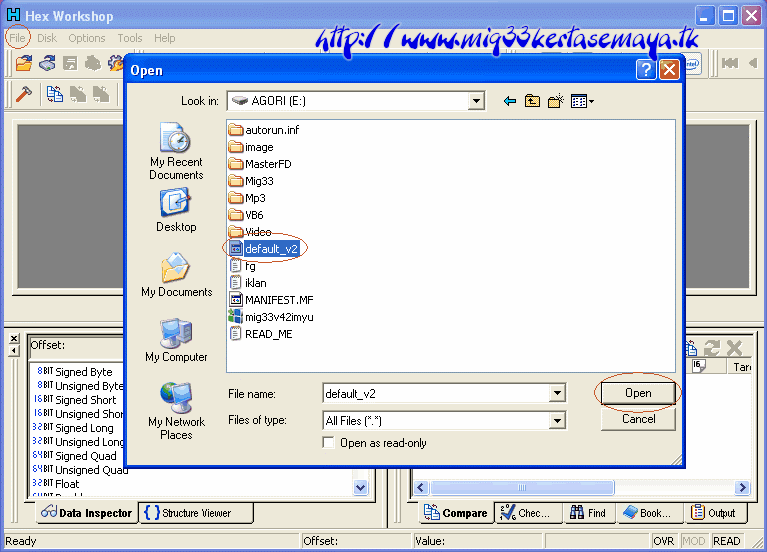This screenshot has height=552, width=767.
Task: Open the Disk menu
Action: pyautogui.click(x=47, y=38)
